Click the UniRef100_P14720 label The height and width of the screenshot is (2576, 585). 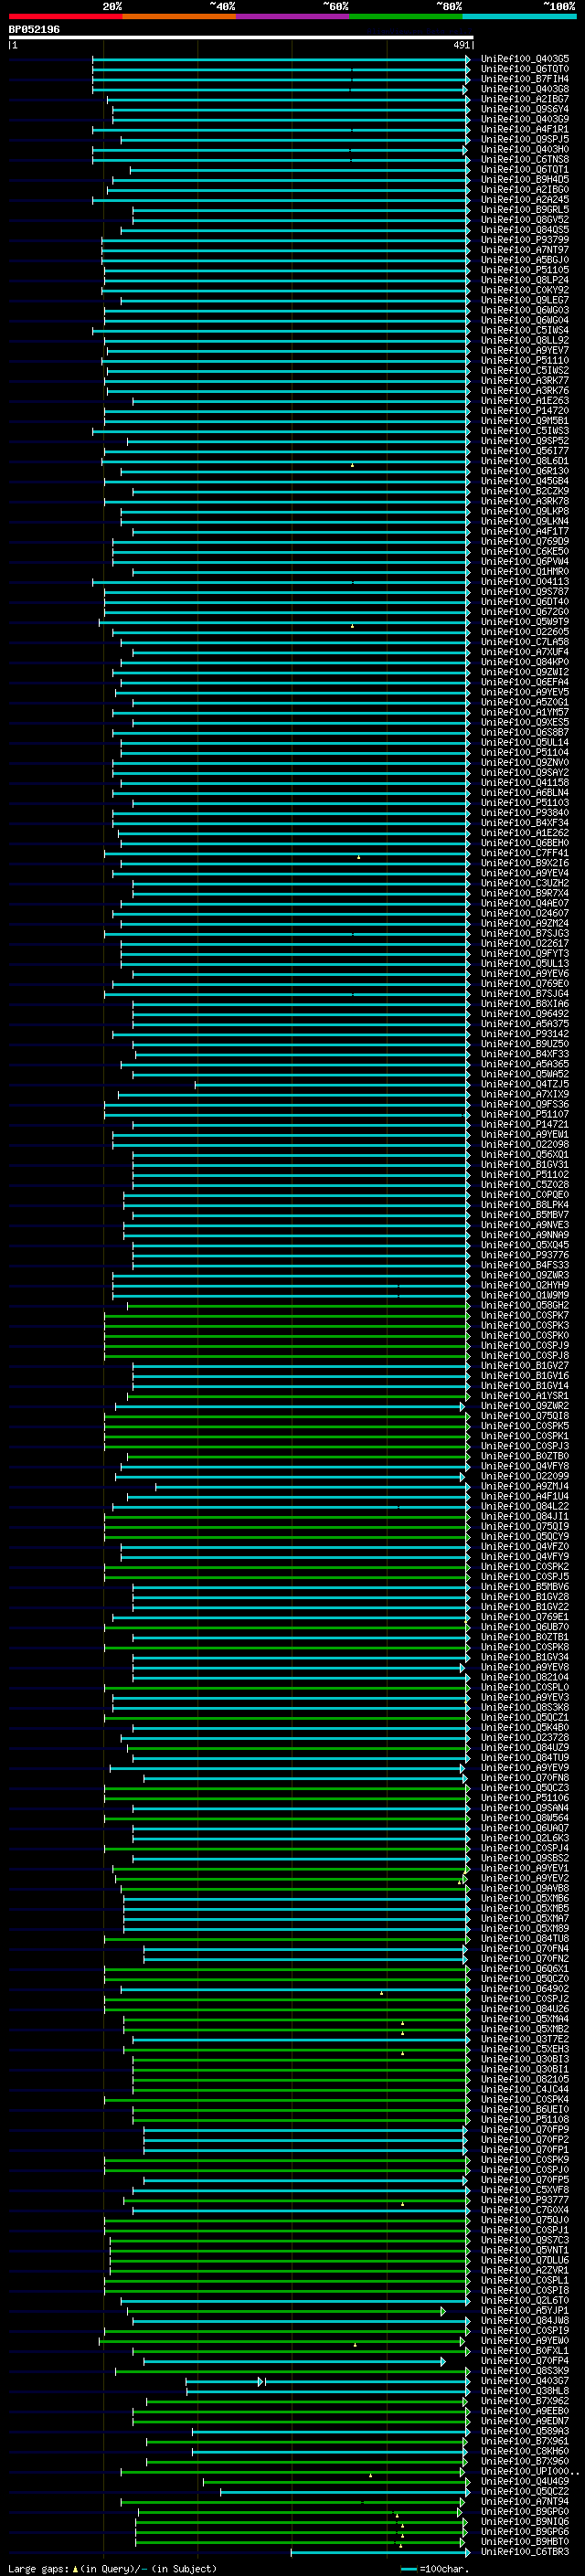click(x=525, y=411)
